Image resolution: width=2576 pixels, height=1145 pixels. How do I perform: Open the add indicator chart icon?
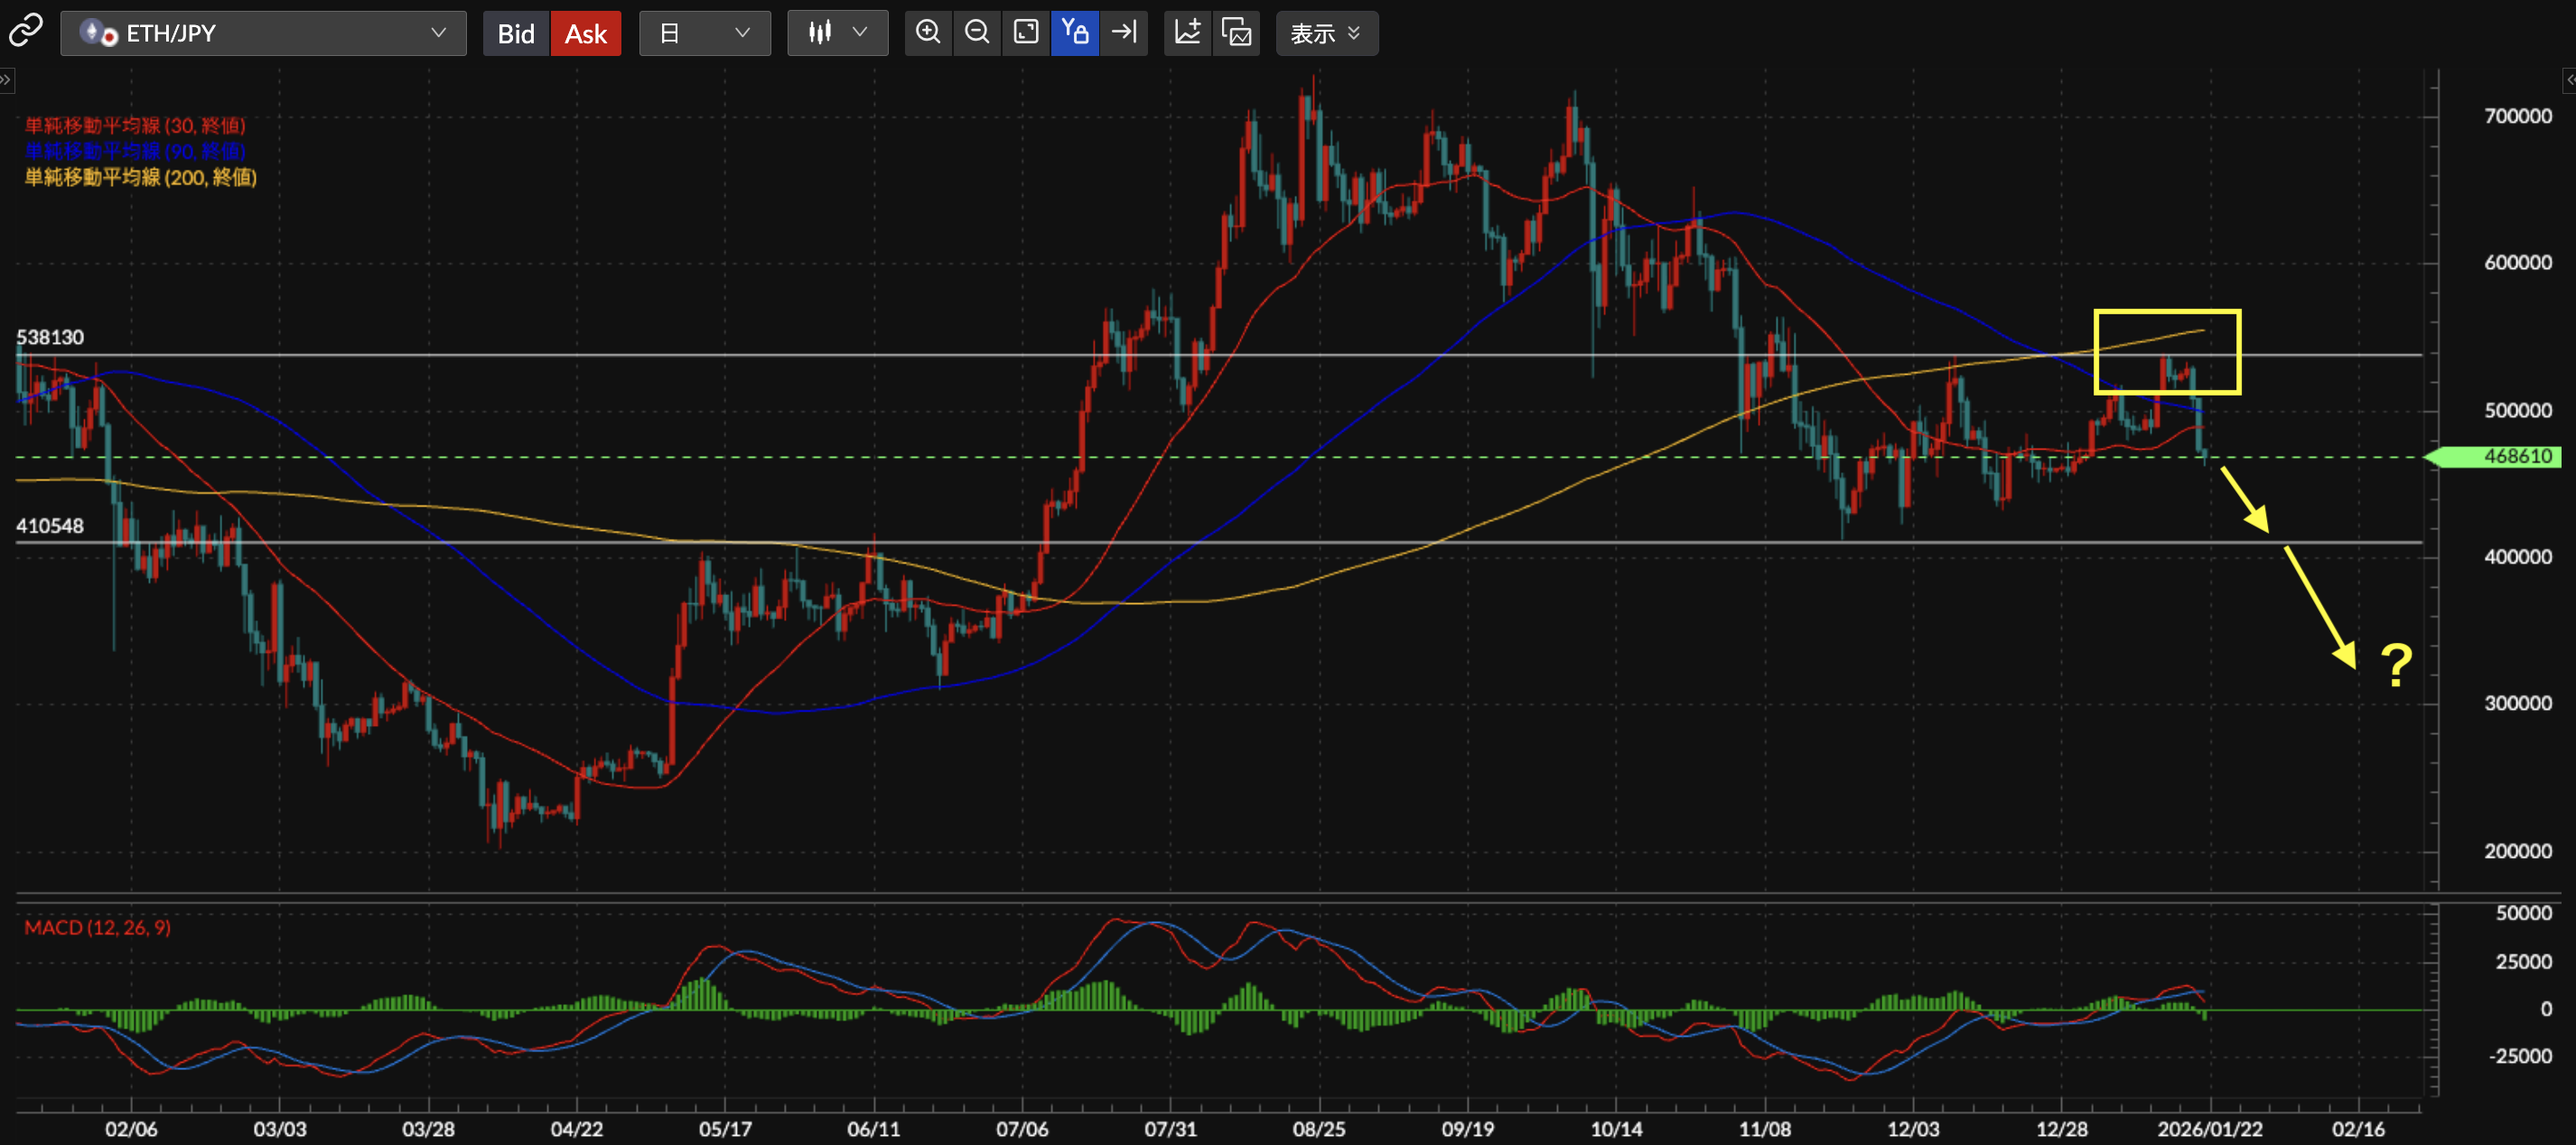click(x=1187, y=33)
